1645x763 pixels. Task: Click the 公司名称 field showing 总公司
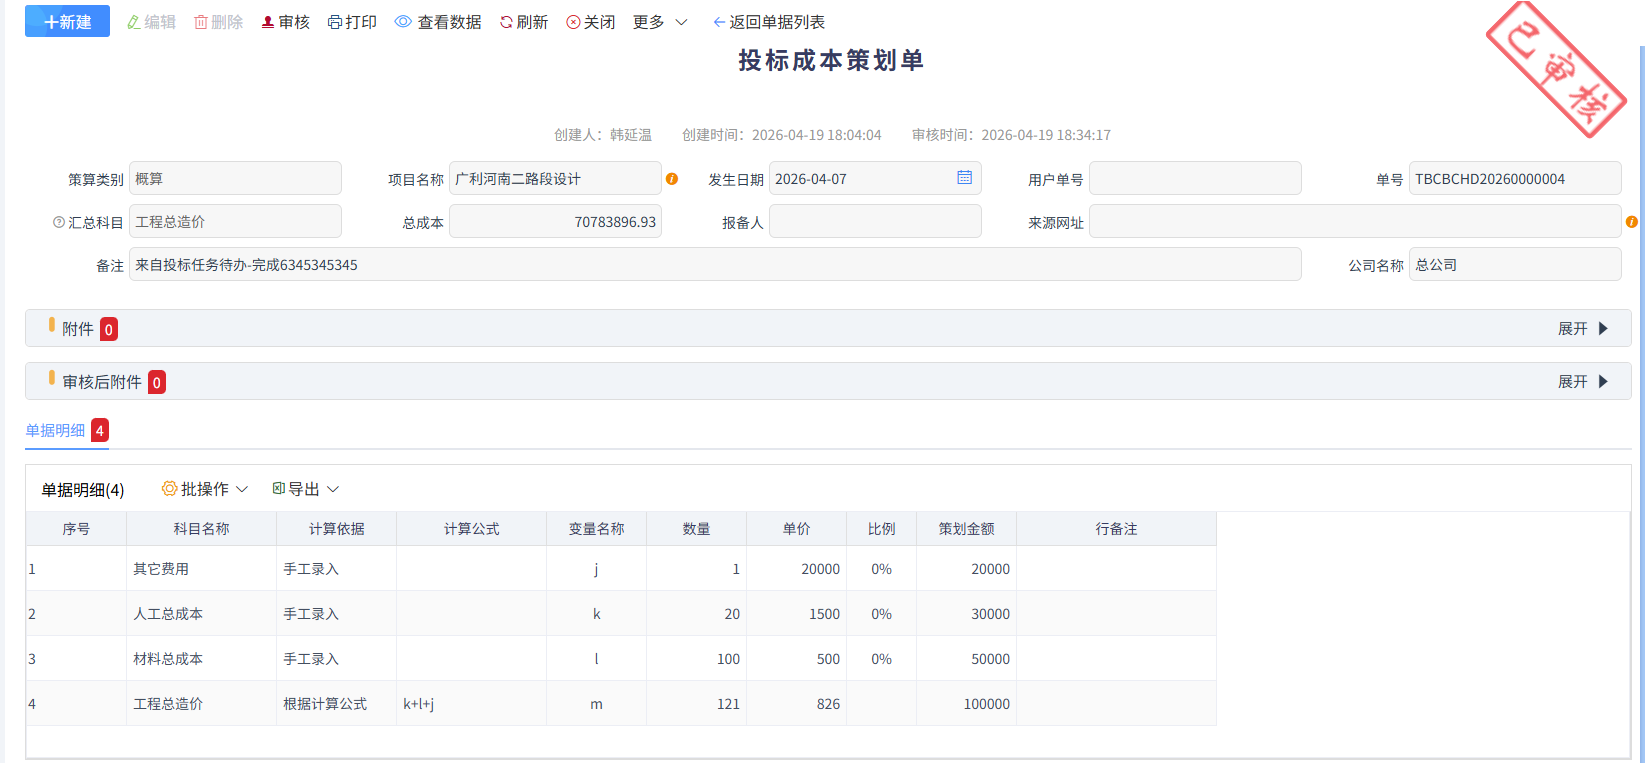click(1515, 264)
